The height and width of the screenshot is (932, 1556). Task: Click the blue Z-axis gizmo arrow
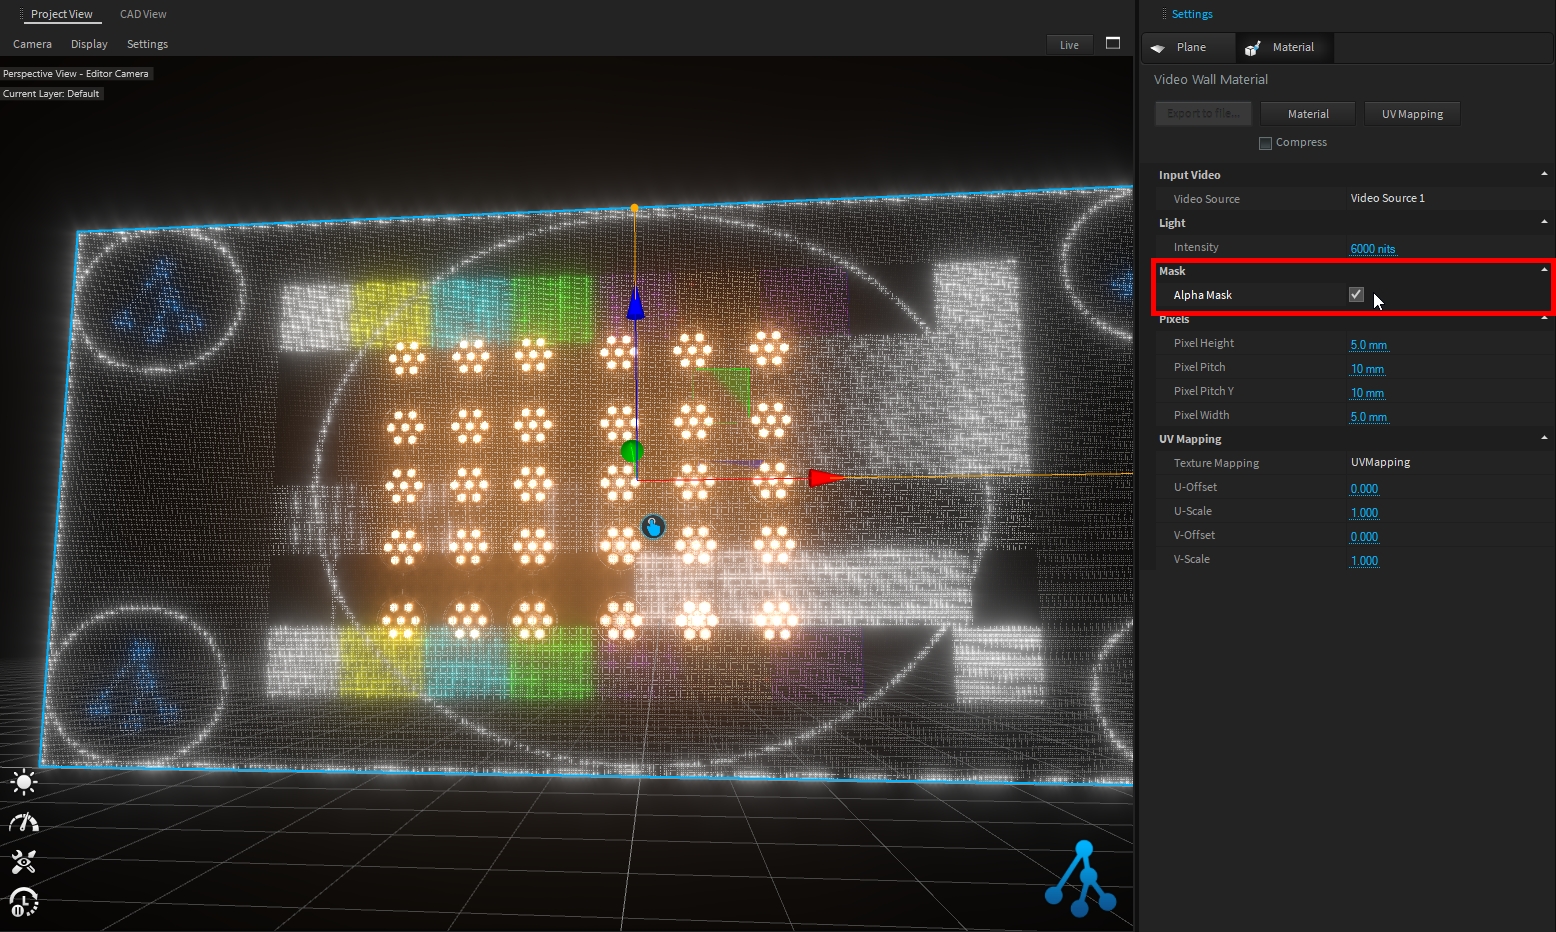click(634, 303)
